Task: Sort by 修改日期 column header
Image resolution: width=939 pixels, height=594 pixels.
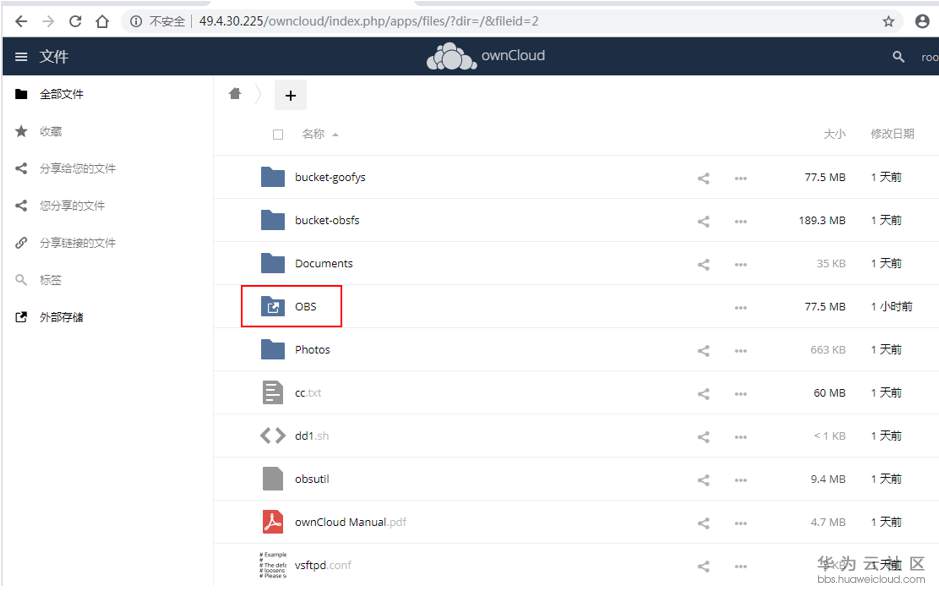Action: pyautogui.click(x=892, y=134)
